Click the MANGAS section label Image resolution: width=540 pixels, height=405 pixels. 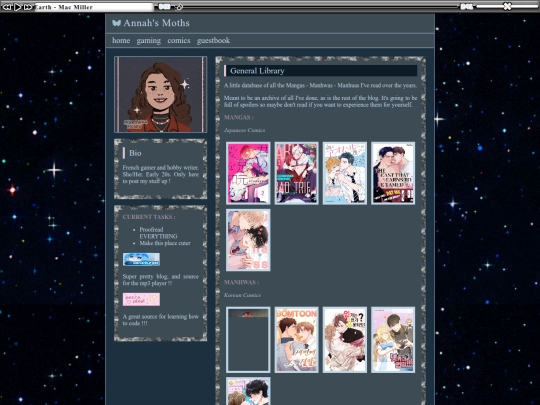239,117
